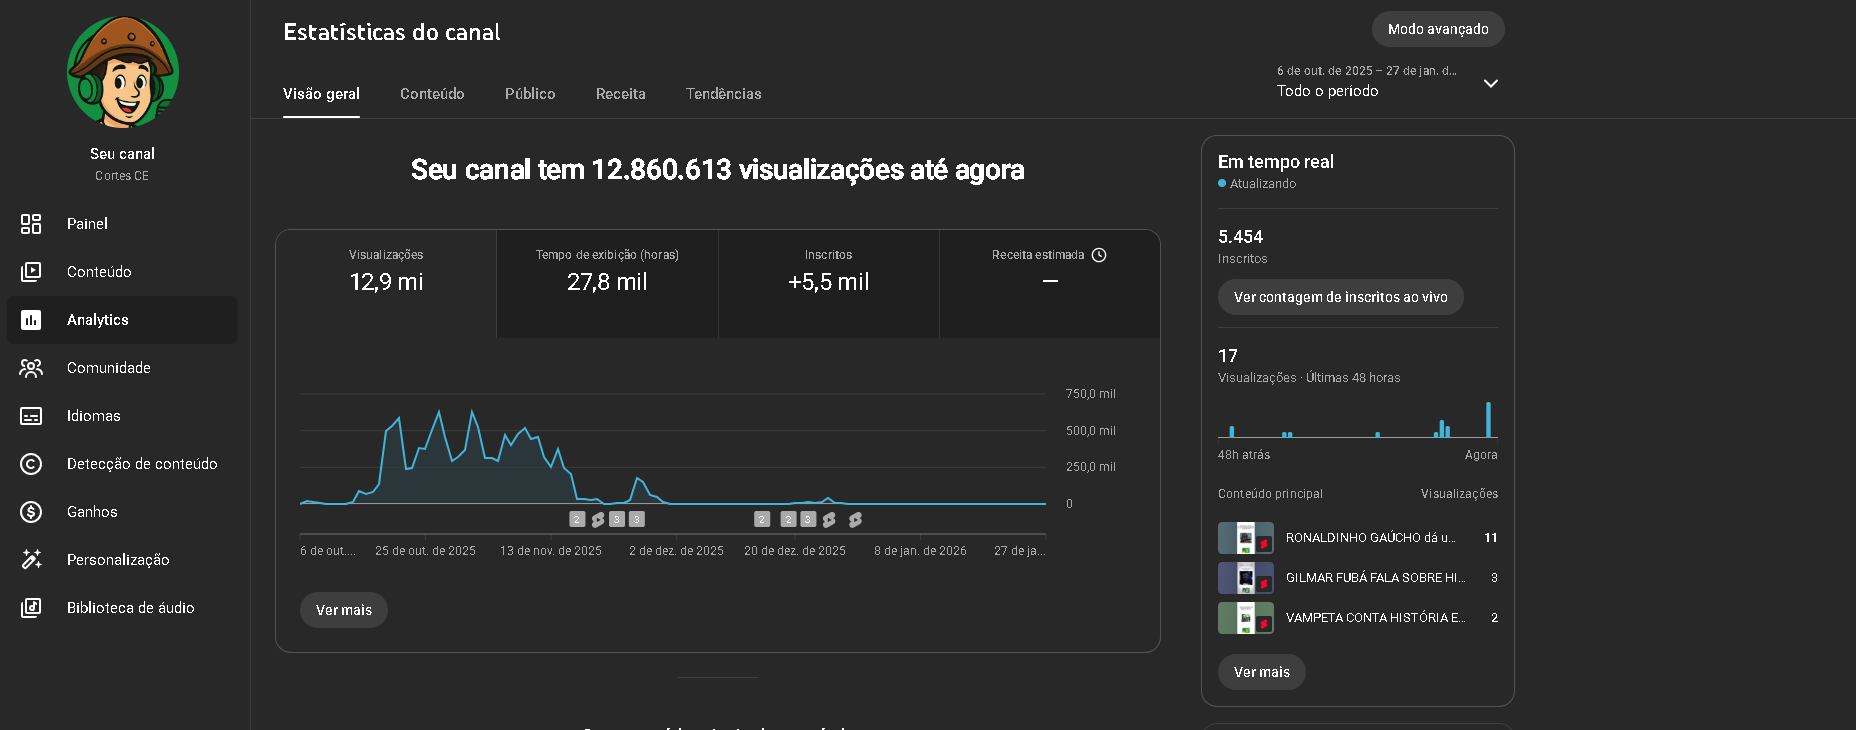
Task: Click the Modo avançado button
Action: [1437, 29]
